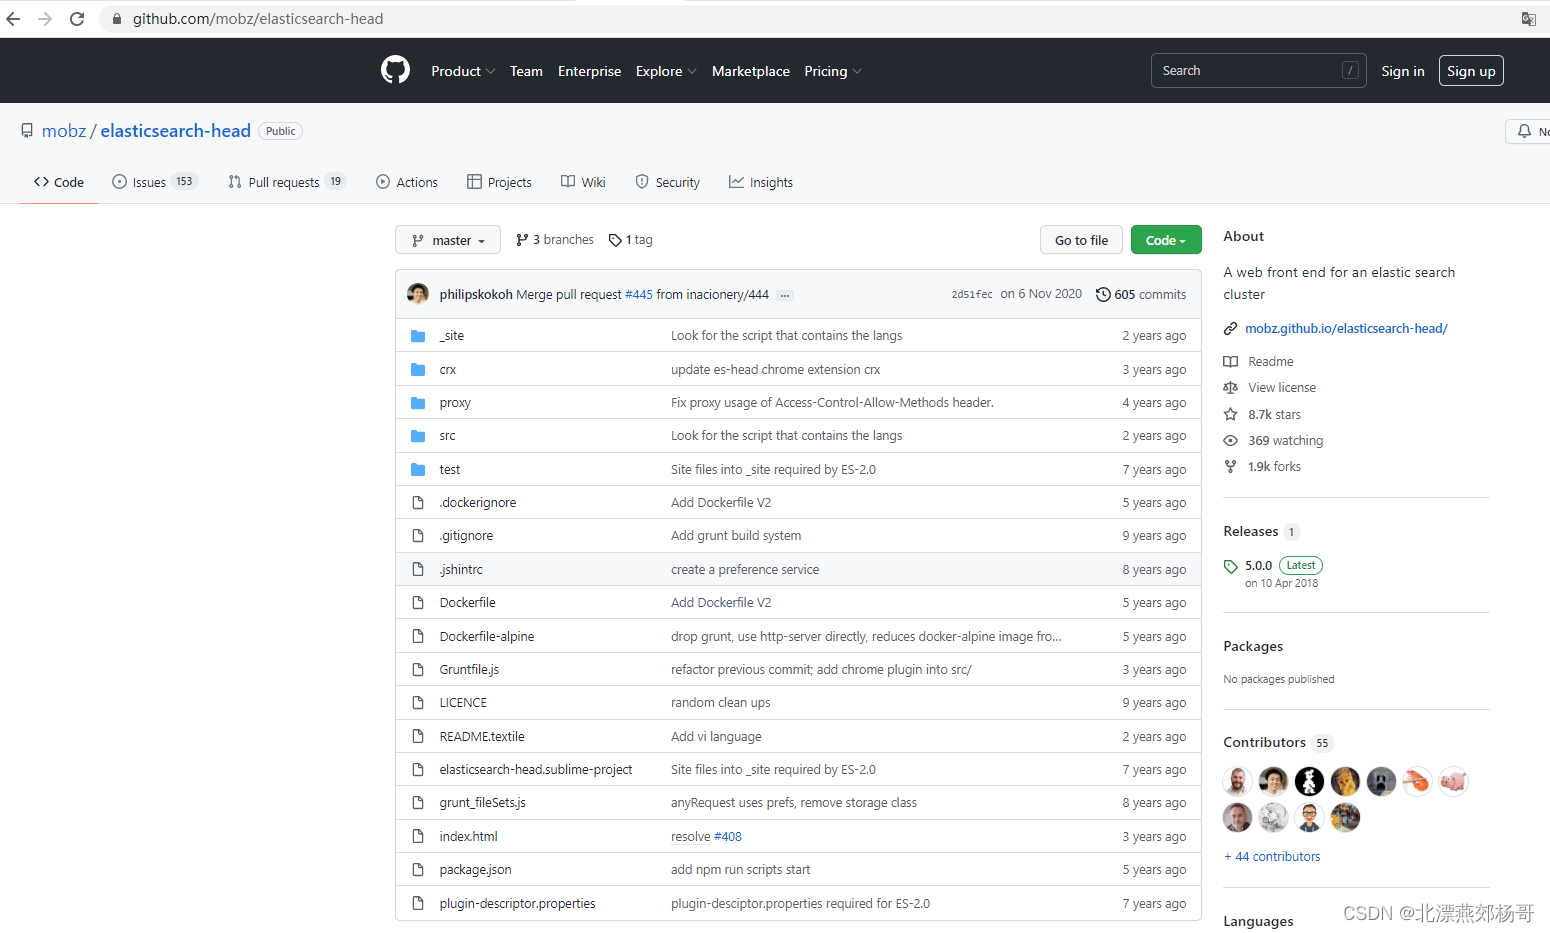
Task: Open the mobz.github.io/elasticsearch-head/ link
Action: (1346, 329)
